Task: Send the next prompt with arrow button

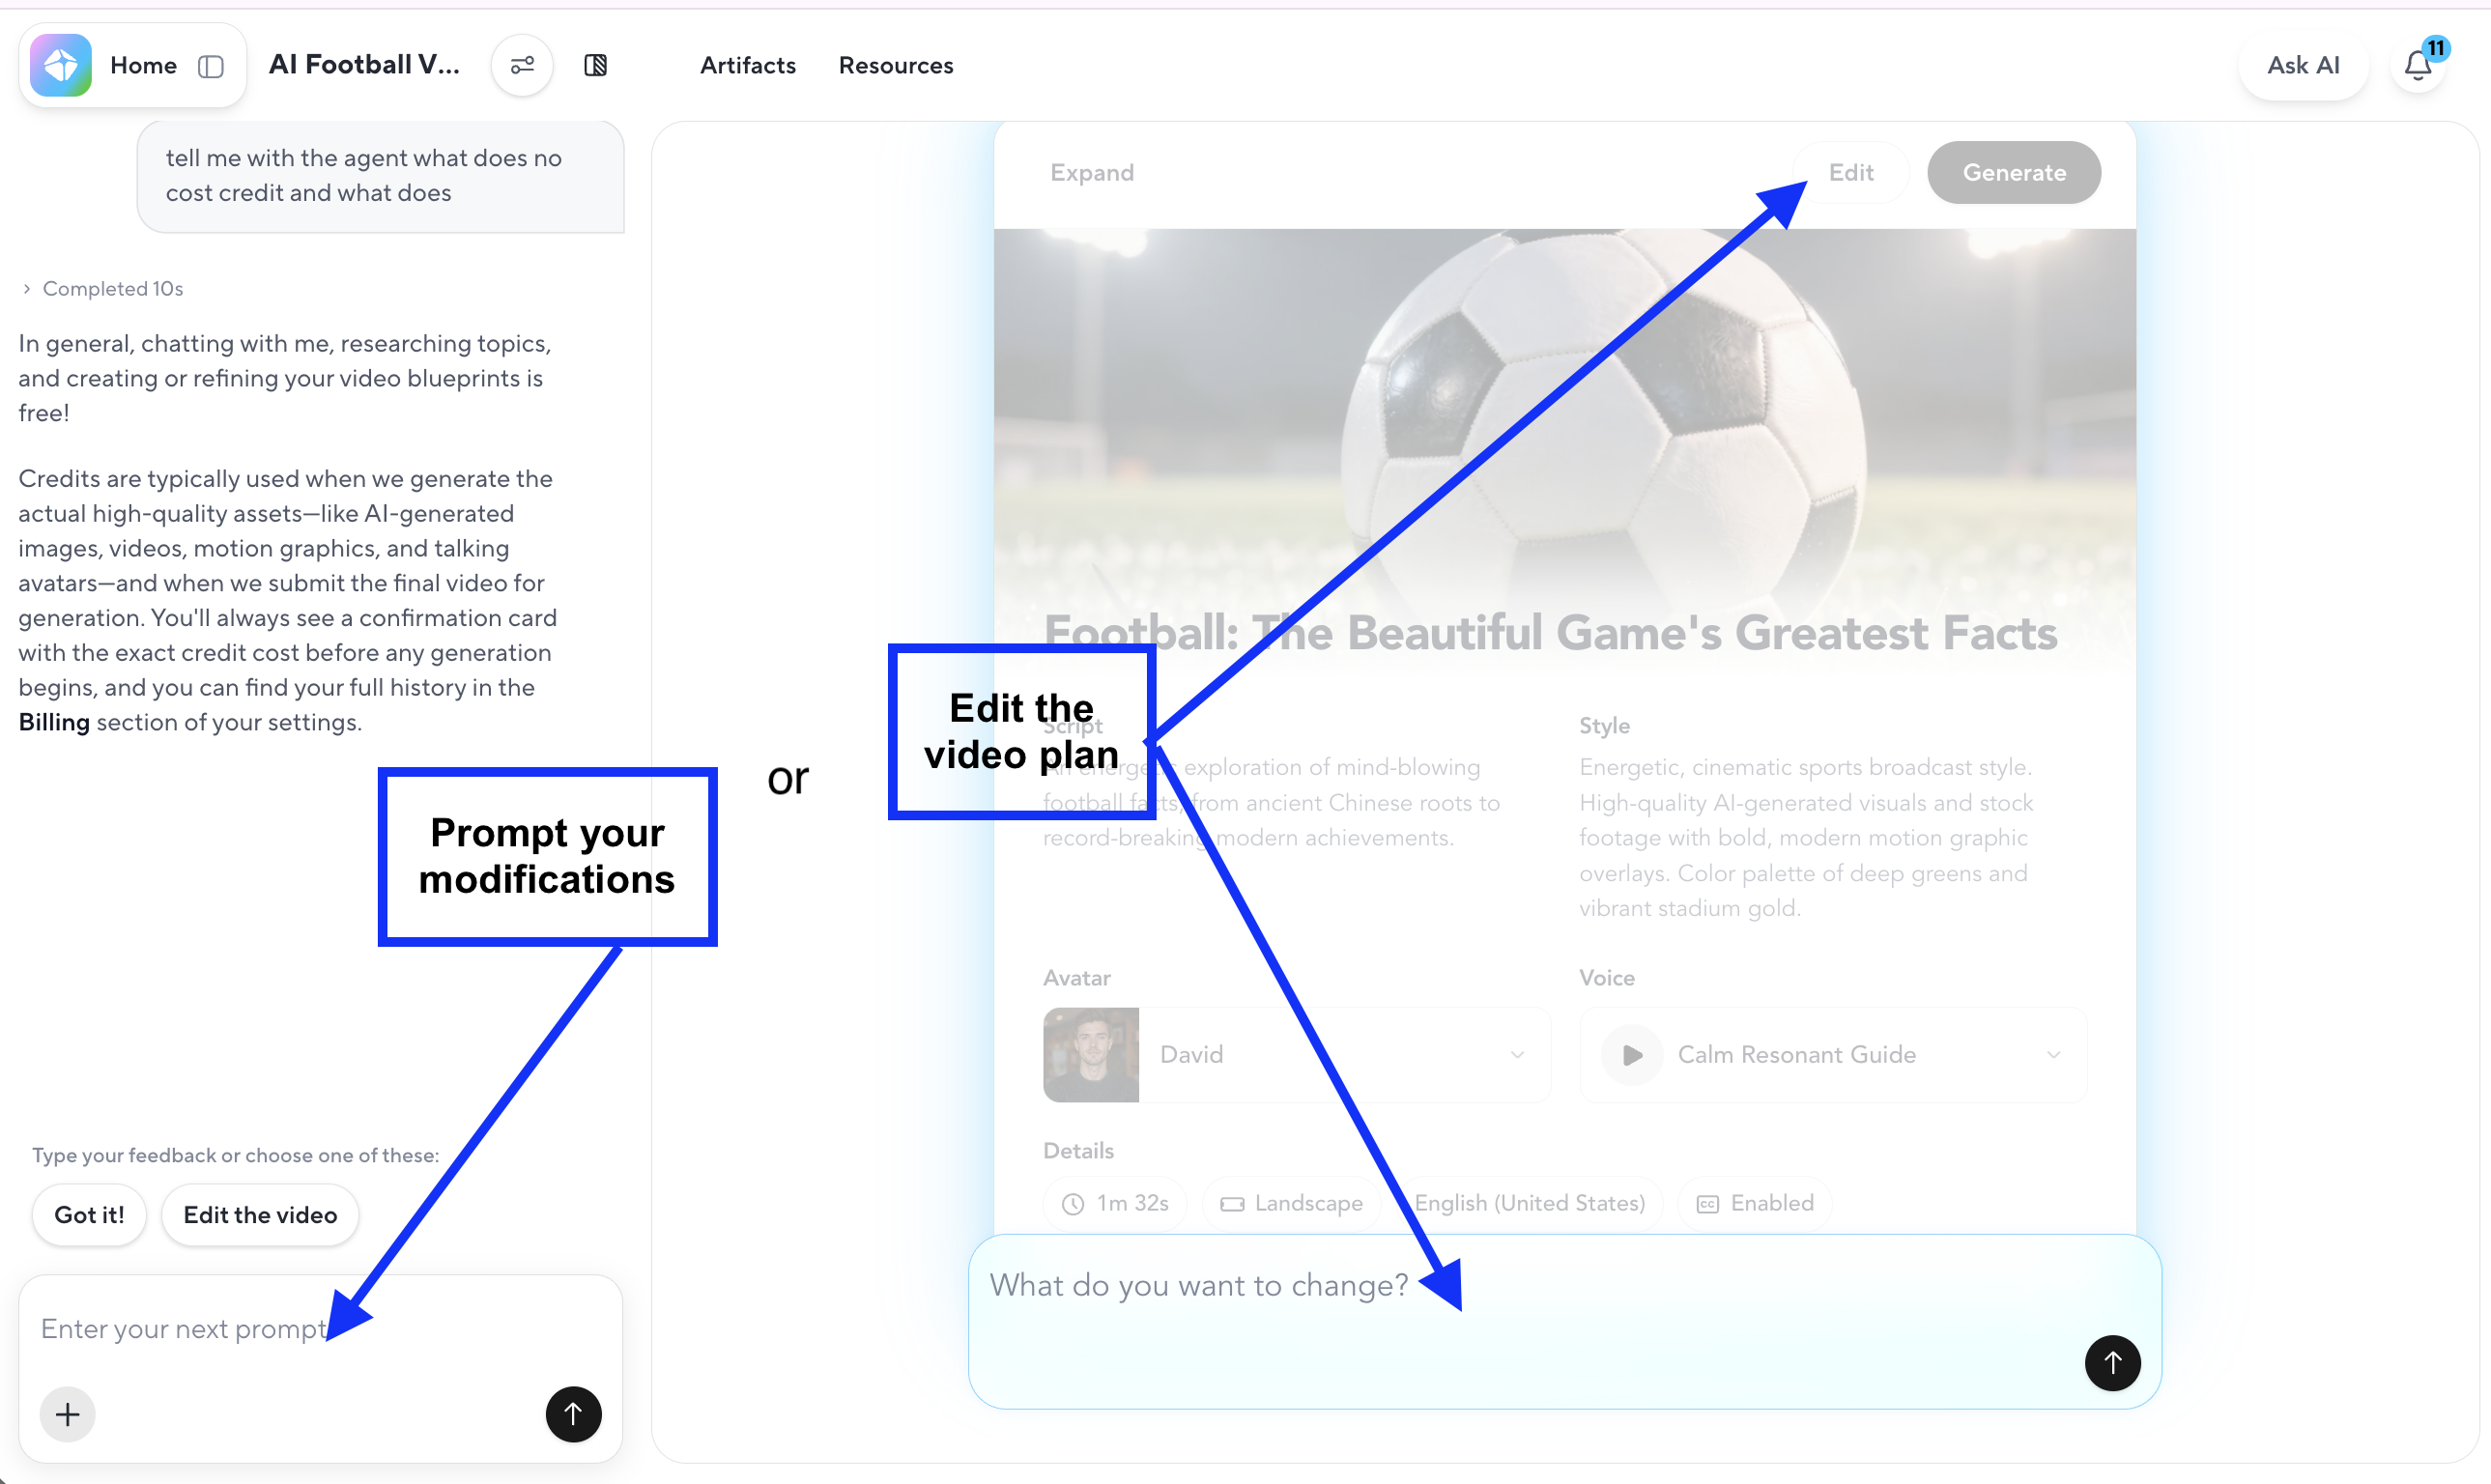Action: 573,1414
